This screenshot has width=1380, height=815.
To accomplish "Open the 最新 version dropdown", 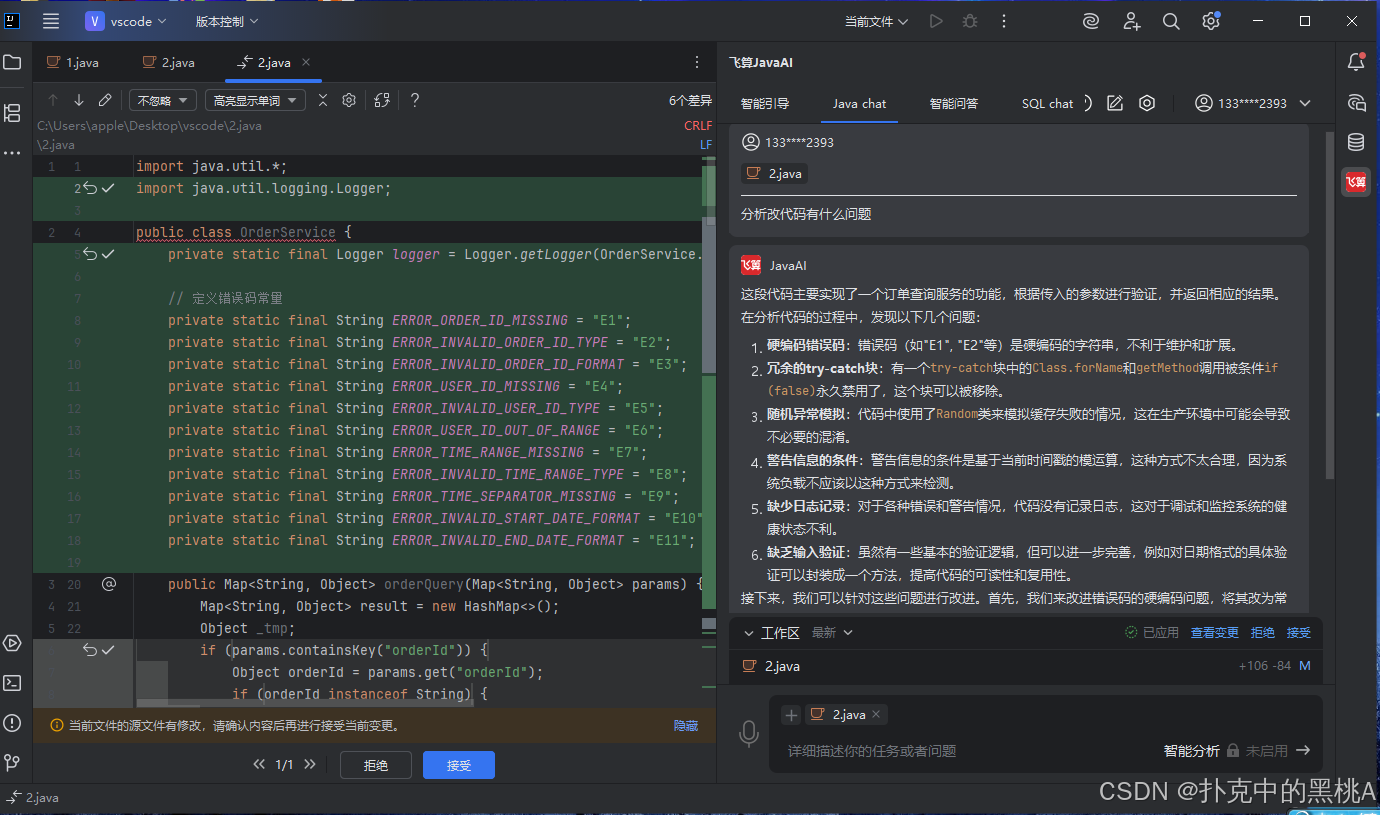I will pyautogui.click(x=832, y=633).
